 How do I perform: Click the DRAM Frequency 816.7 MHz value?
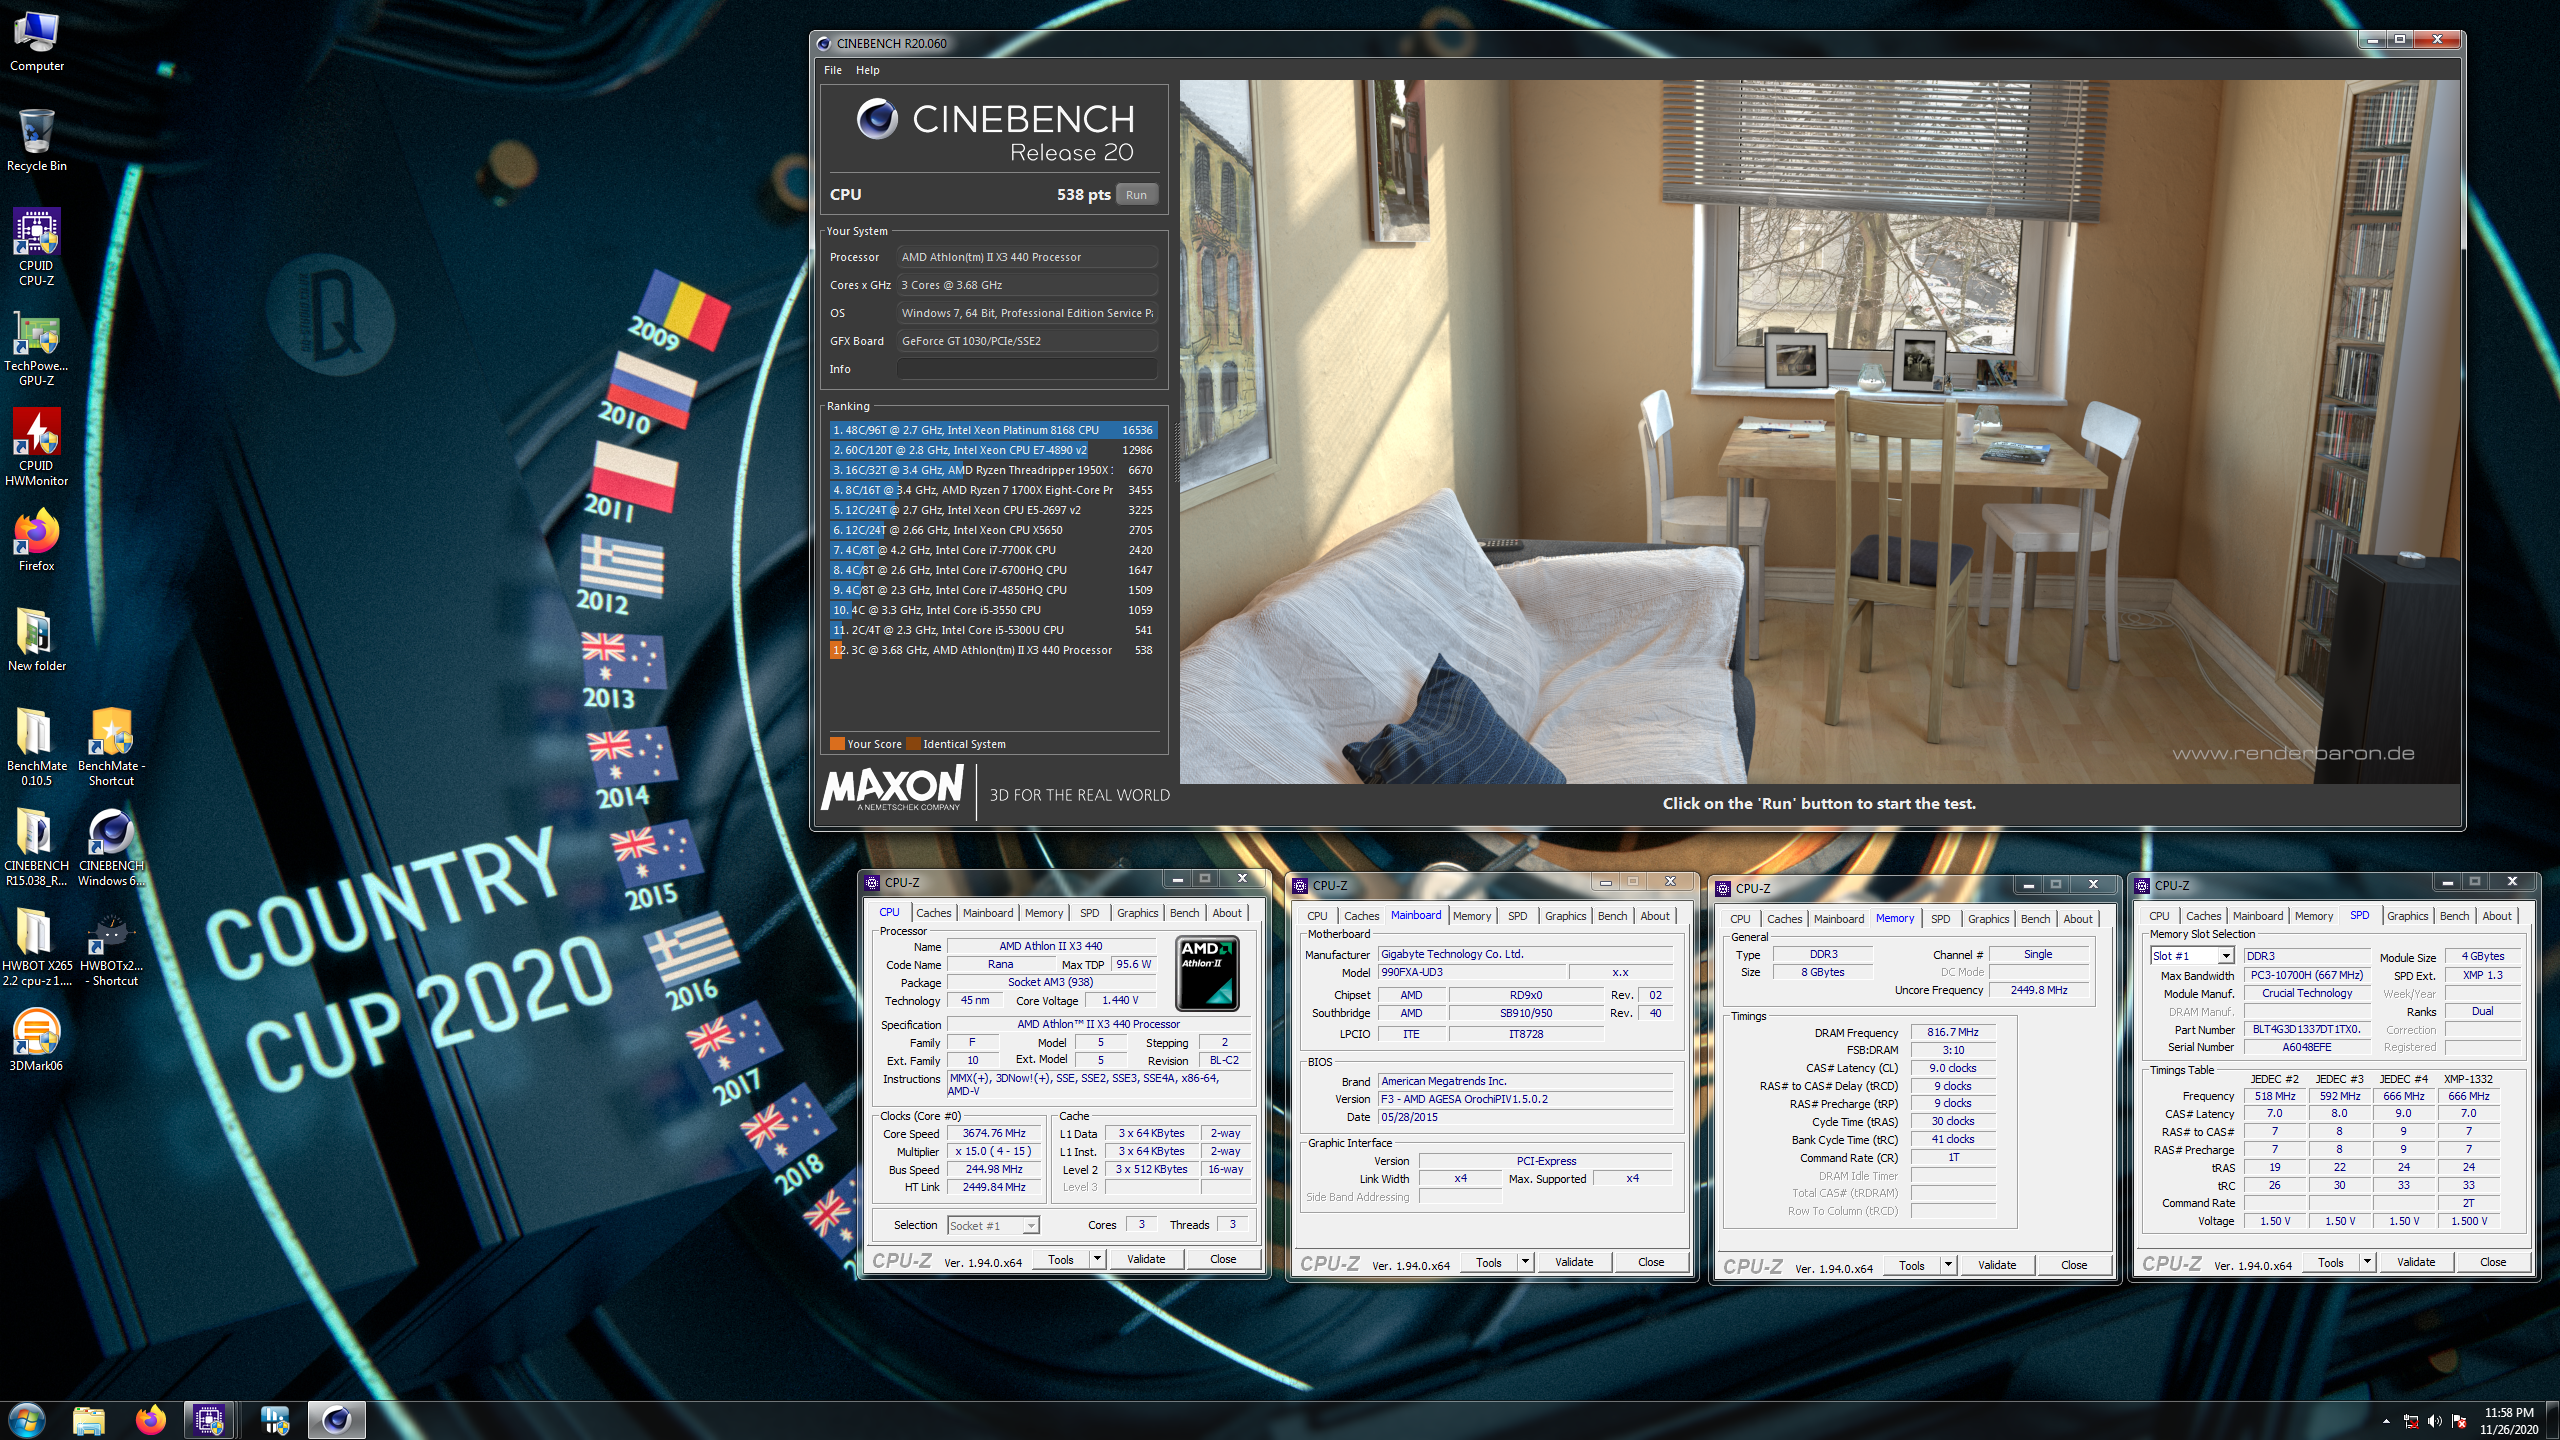coord(1952,1033)
